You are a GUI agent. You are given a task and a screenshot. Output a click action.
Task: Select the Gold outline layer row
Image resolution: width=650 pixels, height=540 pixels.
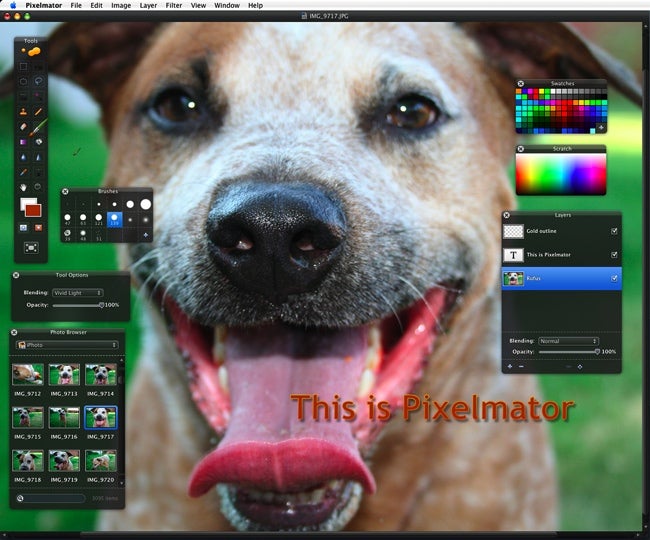562,231
